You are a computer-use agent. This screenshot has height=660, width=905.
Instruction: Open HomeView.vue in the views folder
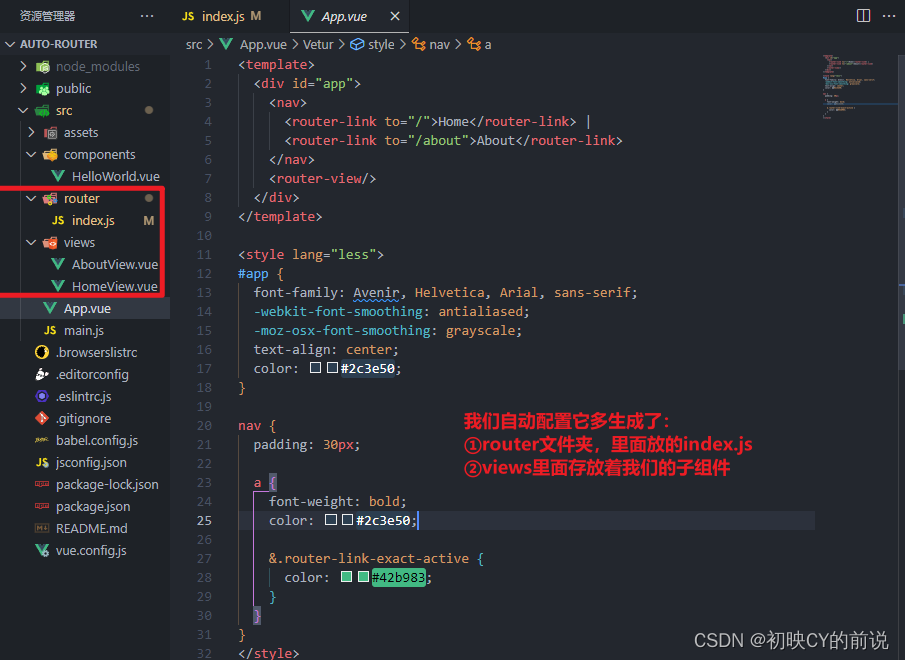point(114,287)
